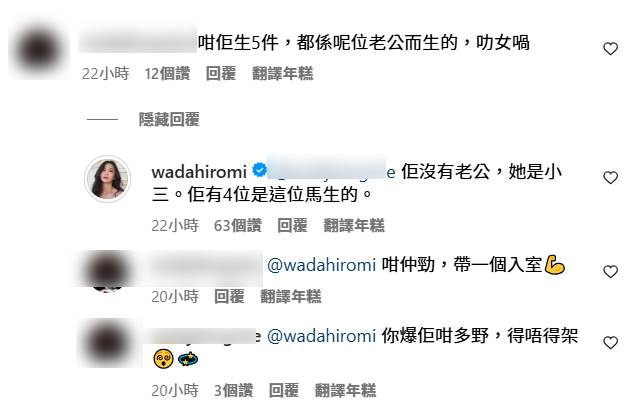Viewport: 630px width, 415px height.
Task: Reply to wadahiromi's comment via 回覆
Action: 292,225
